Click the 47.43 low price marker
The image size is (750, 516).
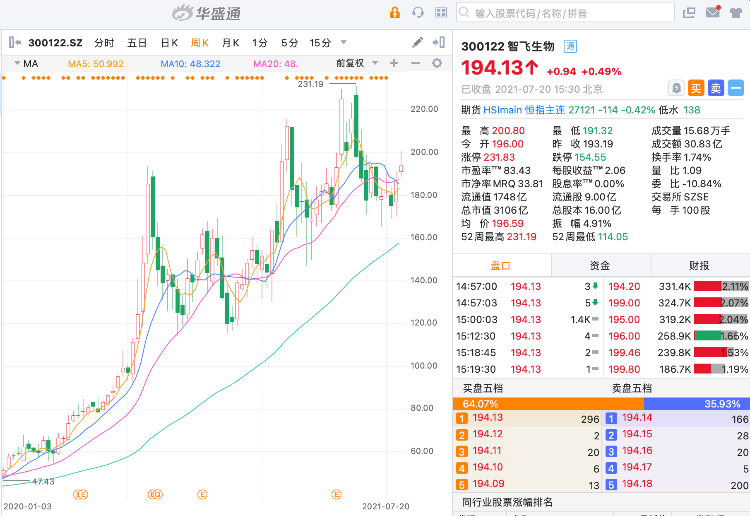click(43, 482)
